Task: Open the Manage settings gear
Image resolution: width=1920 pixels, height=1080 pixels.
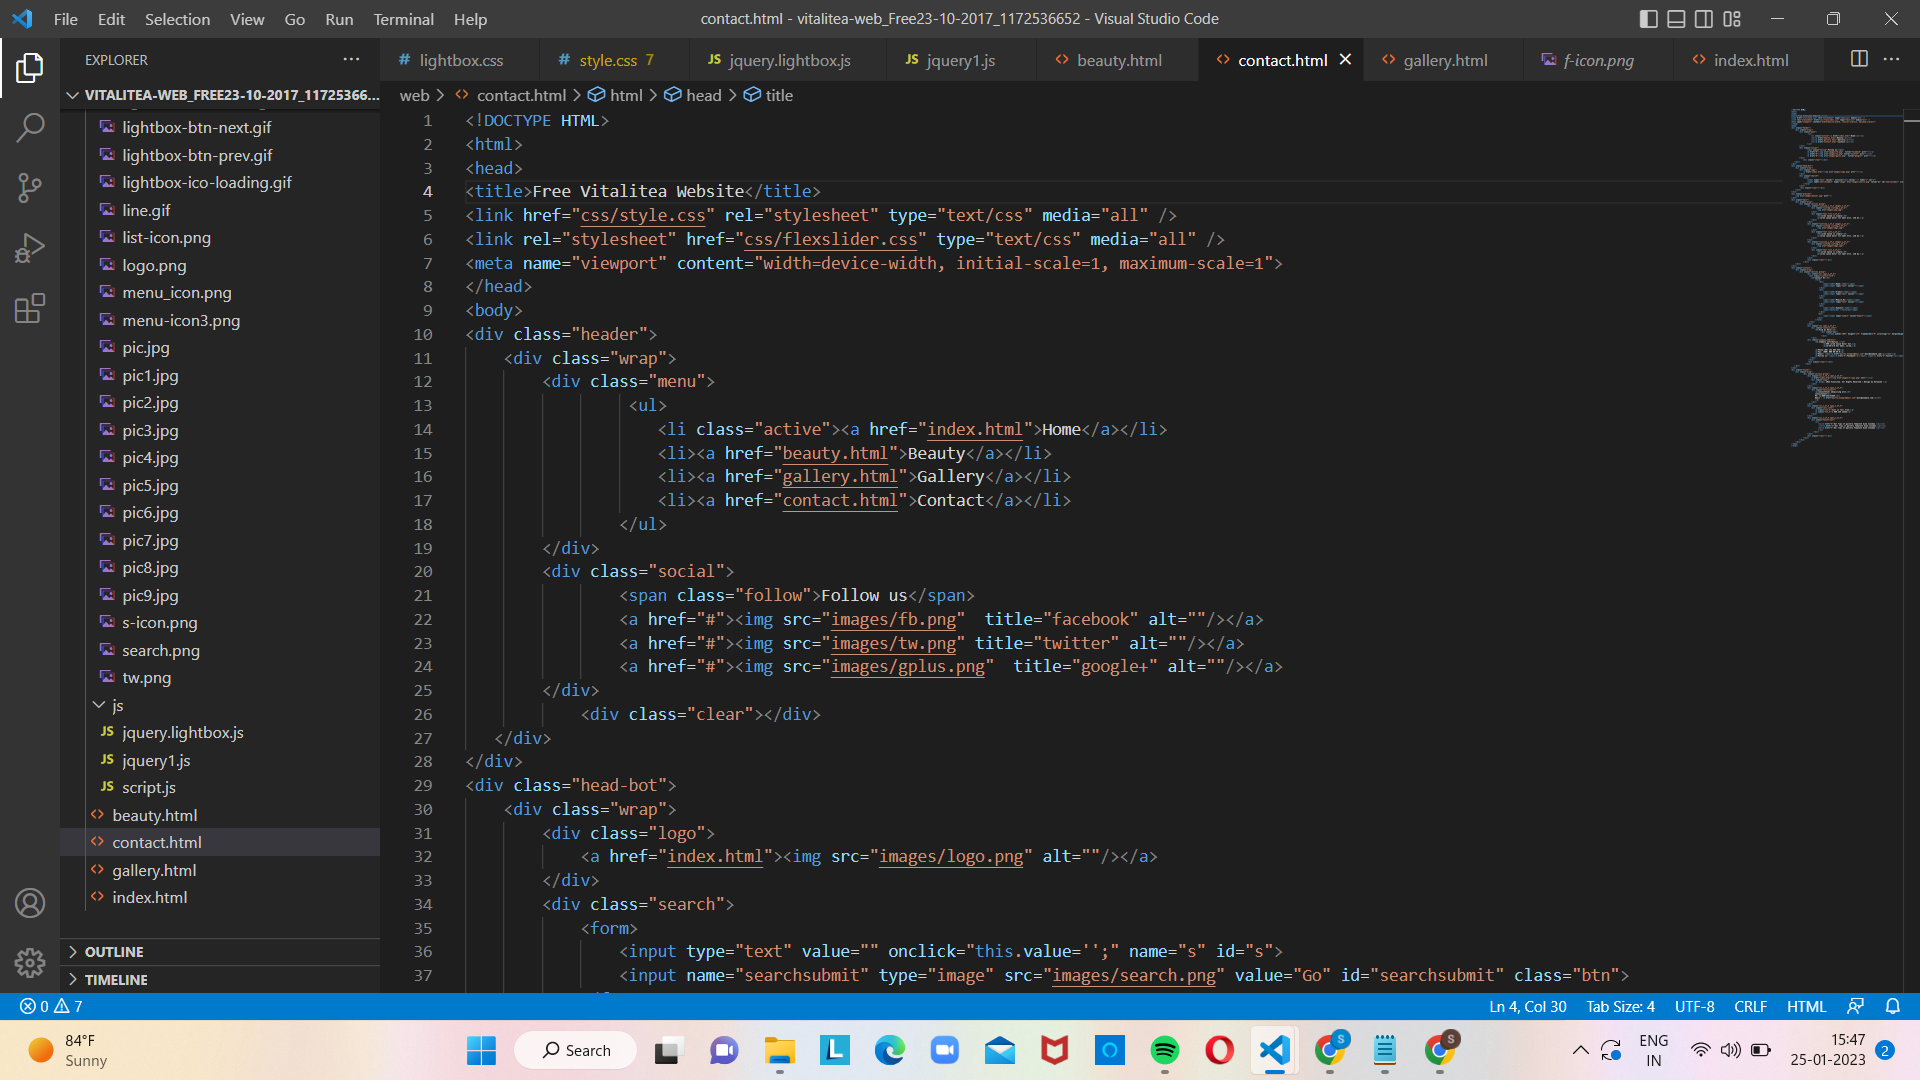Action: tap(30, 962)
